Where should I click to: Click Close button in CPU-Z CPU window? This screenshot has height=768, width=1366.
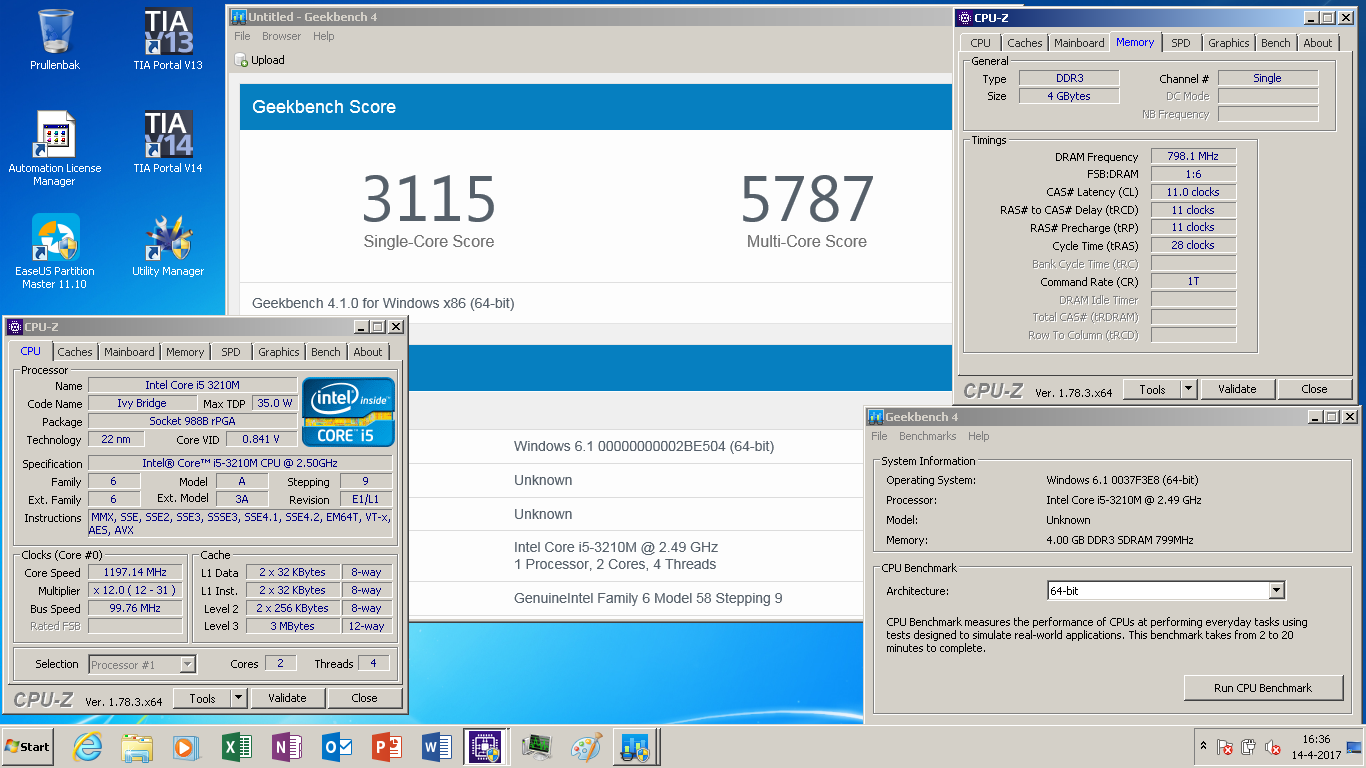pyautogui.click(x=365, y=698)
